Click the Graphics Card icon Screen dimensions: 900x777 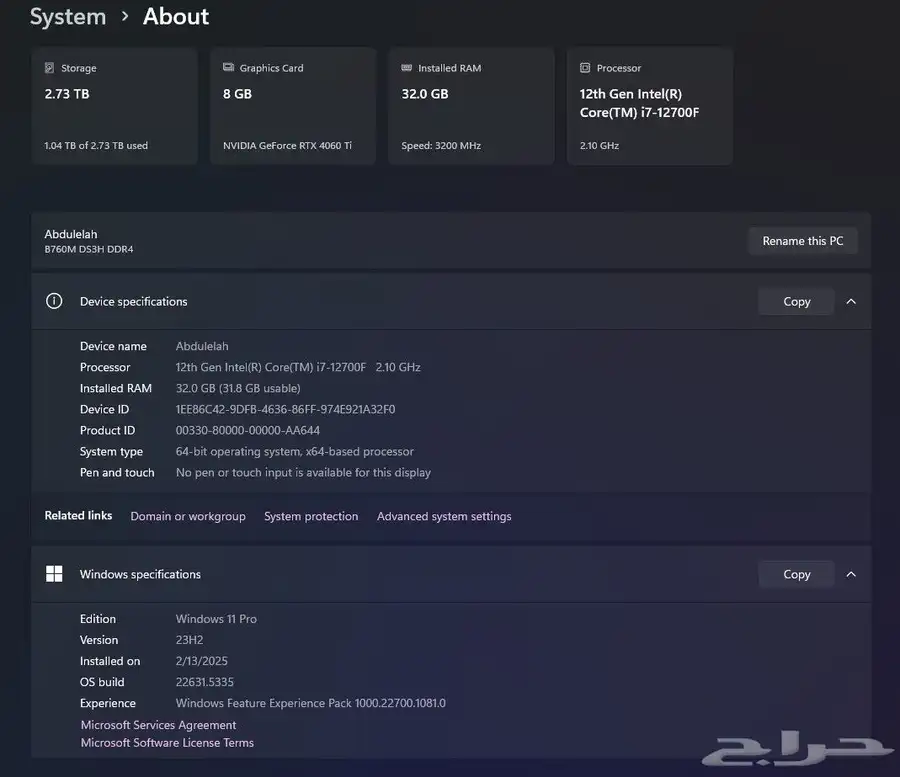[228, 67]
